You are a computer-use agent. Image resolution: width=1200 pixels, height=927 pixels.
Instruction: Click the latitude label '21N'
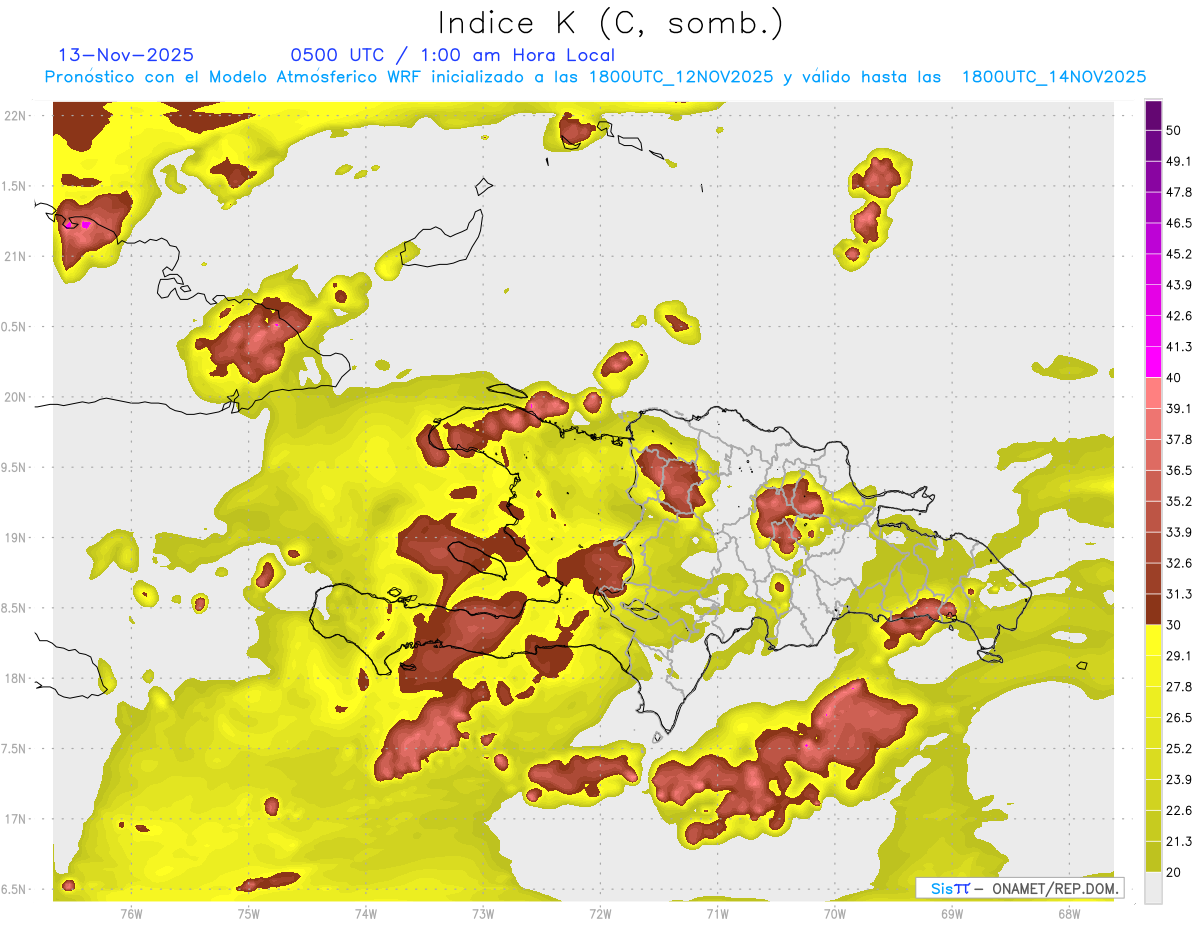click(16, 256)
